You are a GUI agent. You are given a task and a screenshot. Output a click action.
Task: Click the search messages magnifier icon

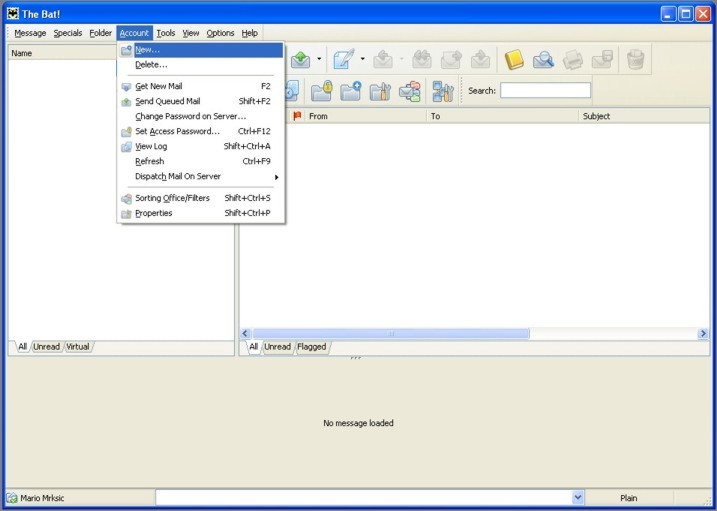click(x=543, y=59)
